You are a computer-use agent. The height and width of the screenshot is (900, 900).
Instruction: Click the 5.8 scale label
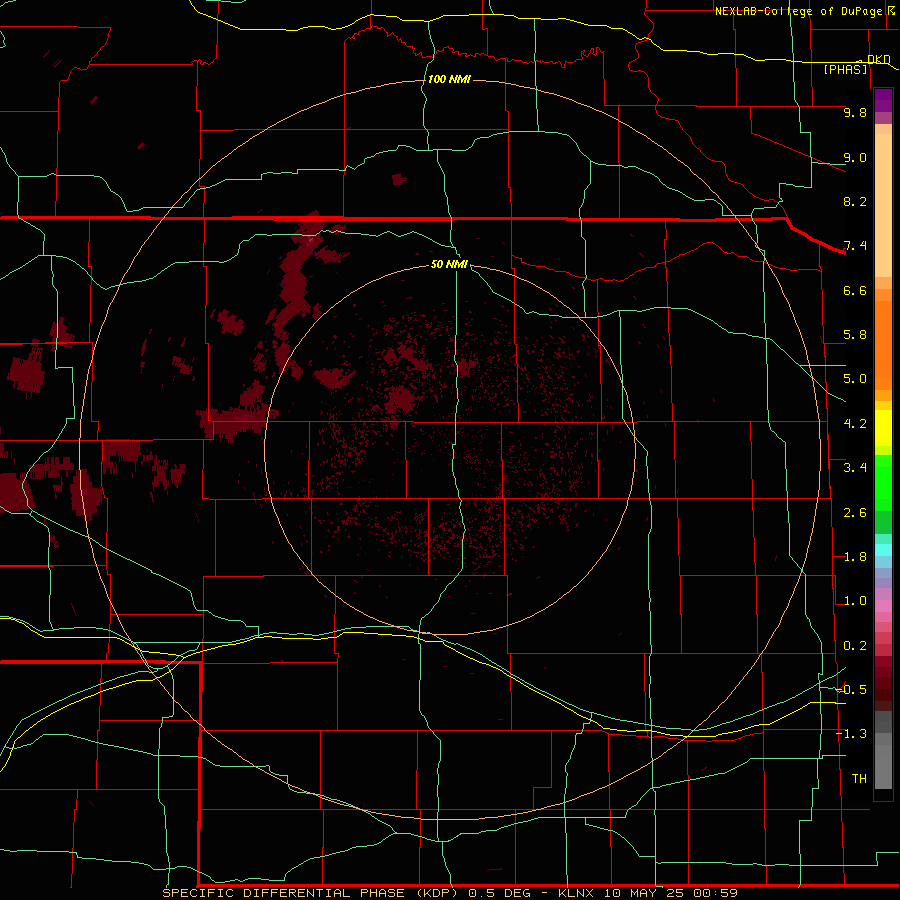point(855,335)
